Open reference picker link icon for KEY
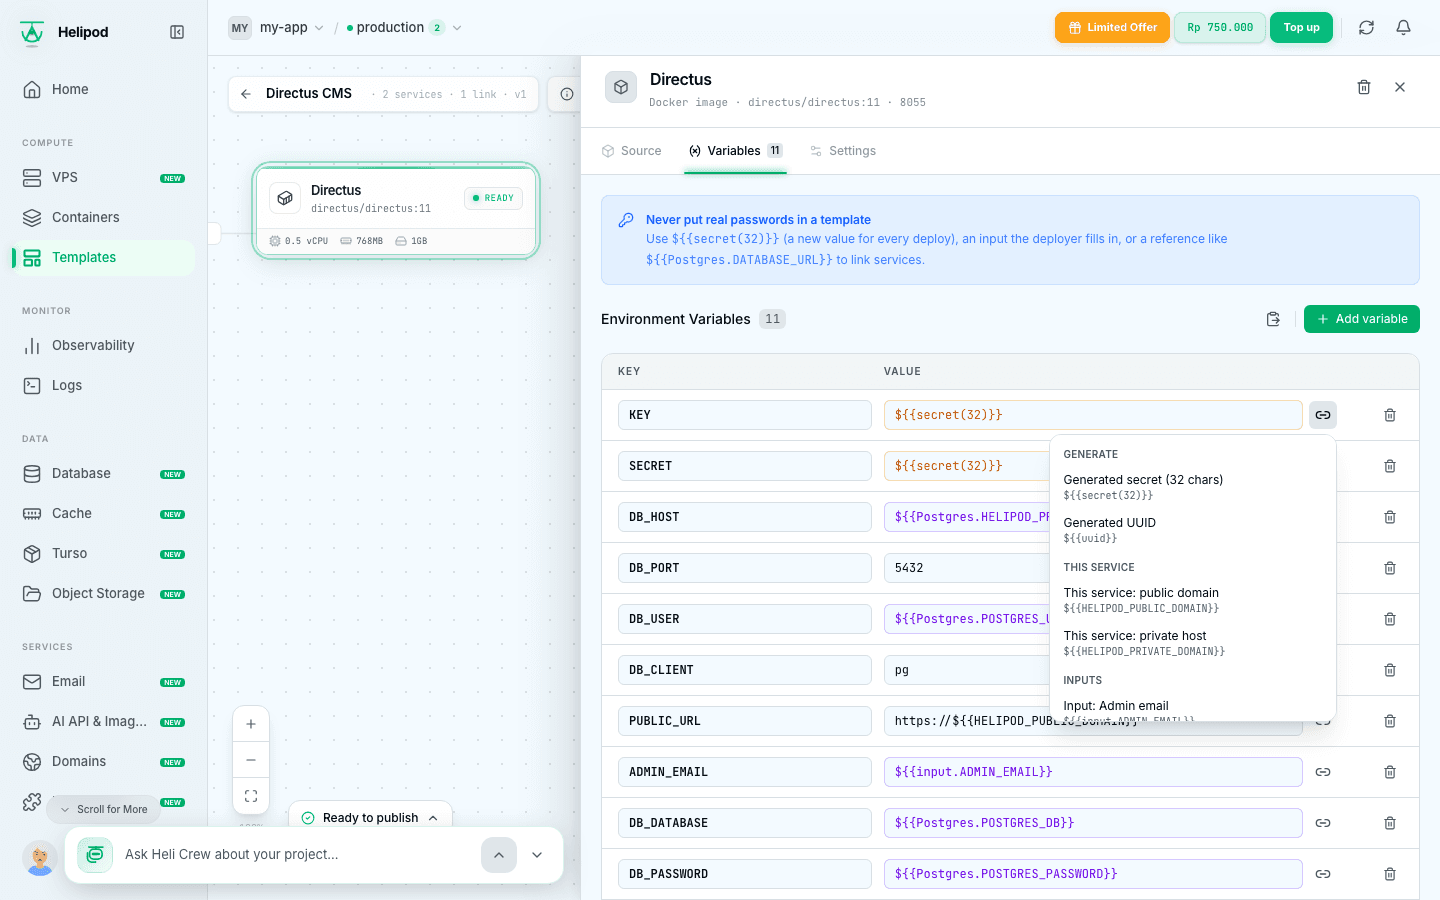 click(x=1323, y=415)
